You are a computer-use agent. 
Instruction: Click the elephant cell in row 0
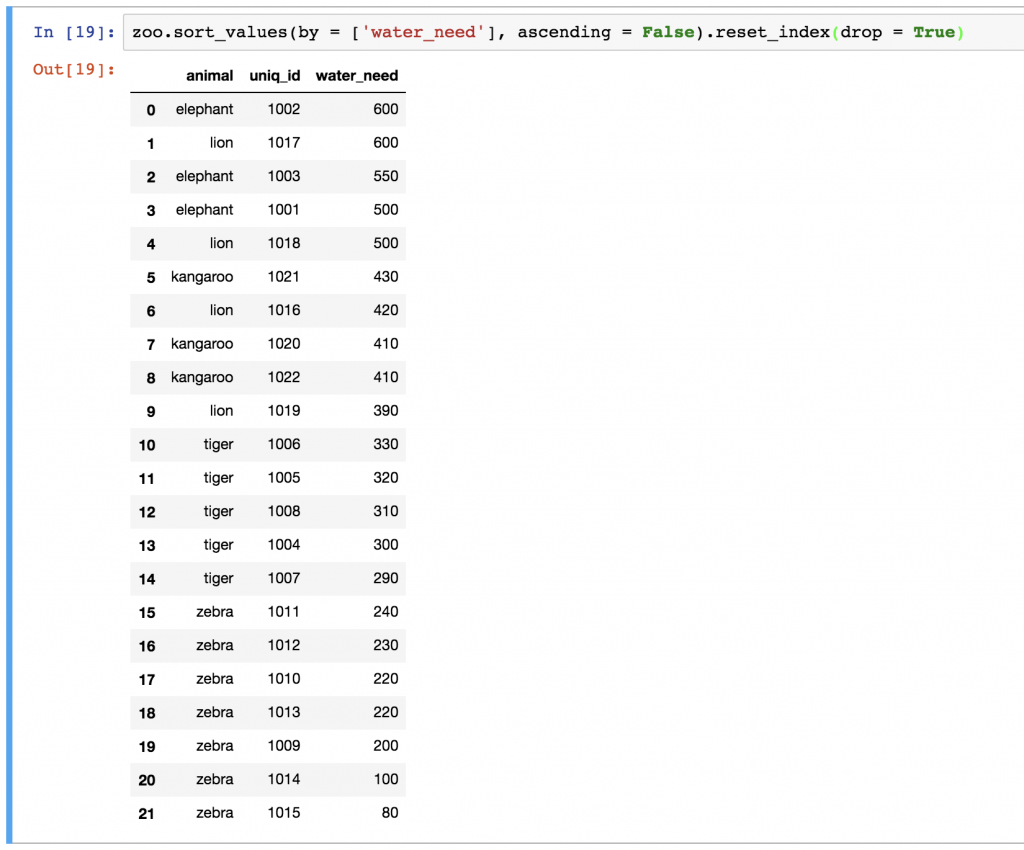coord(204,109)
